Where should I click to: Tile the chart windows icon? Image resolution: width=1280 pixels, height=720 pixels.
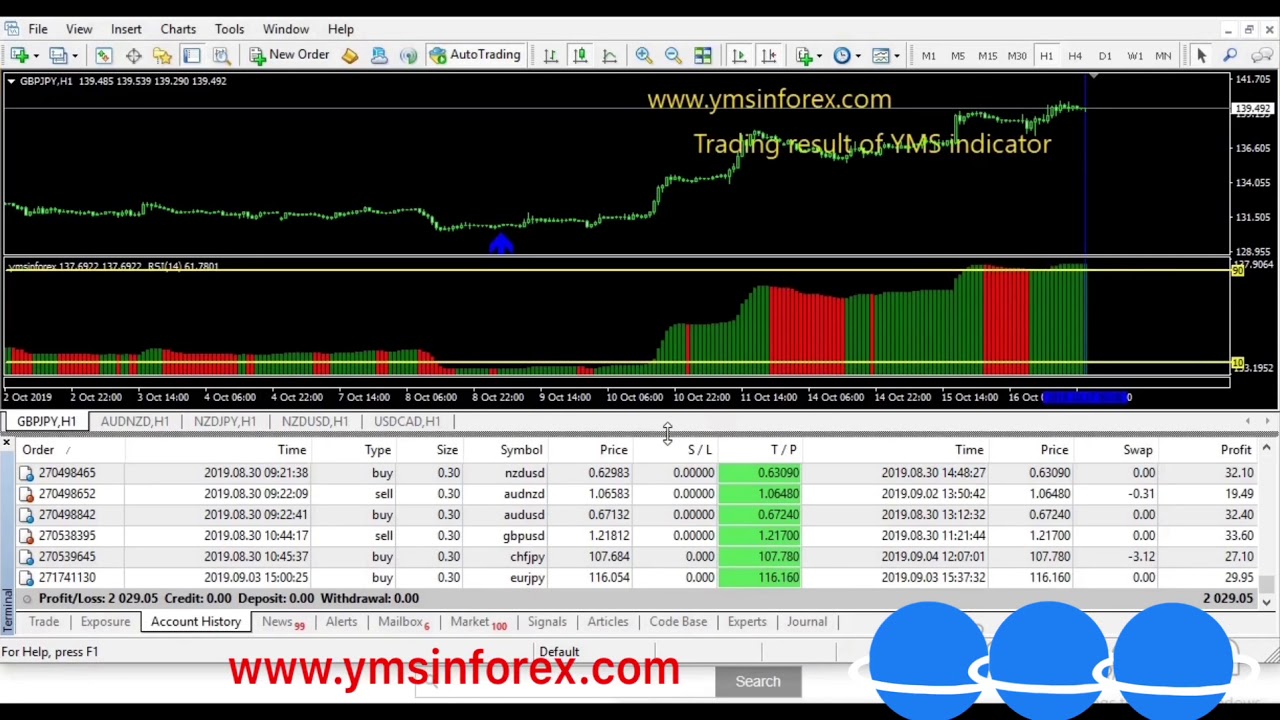click(703, 55)
